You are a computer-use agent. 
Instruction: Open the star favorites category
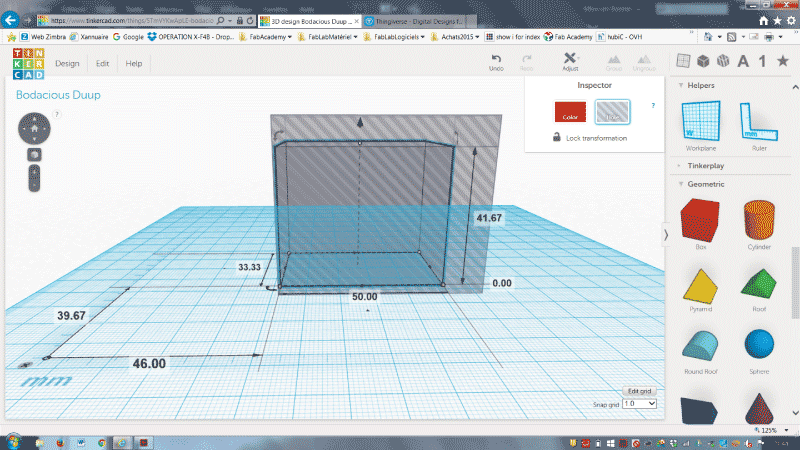coord(783,61)
